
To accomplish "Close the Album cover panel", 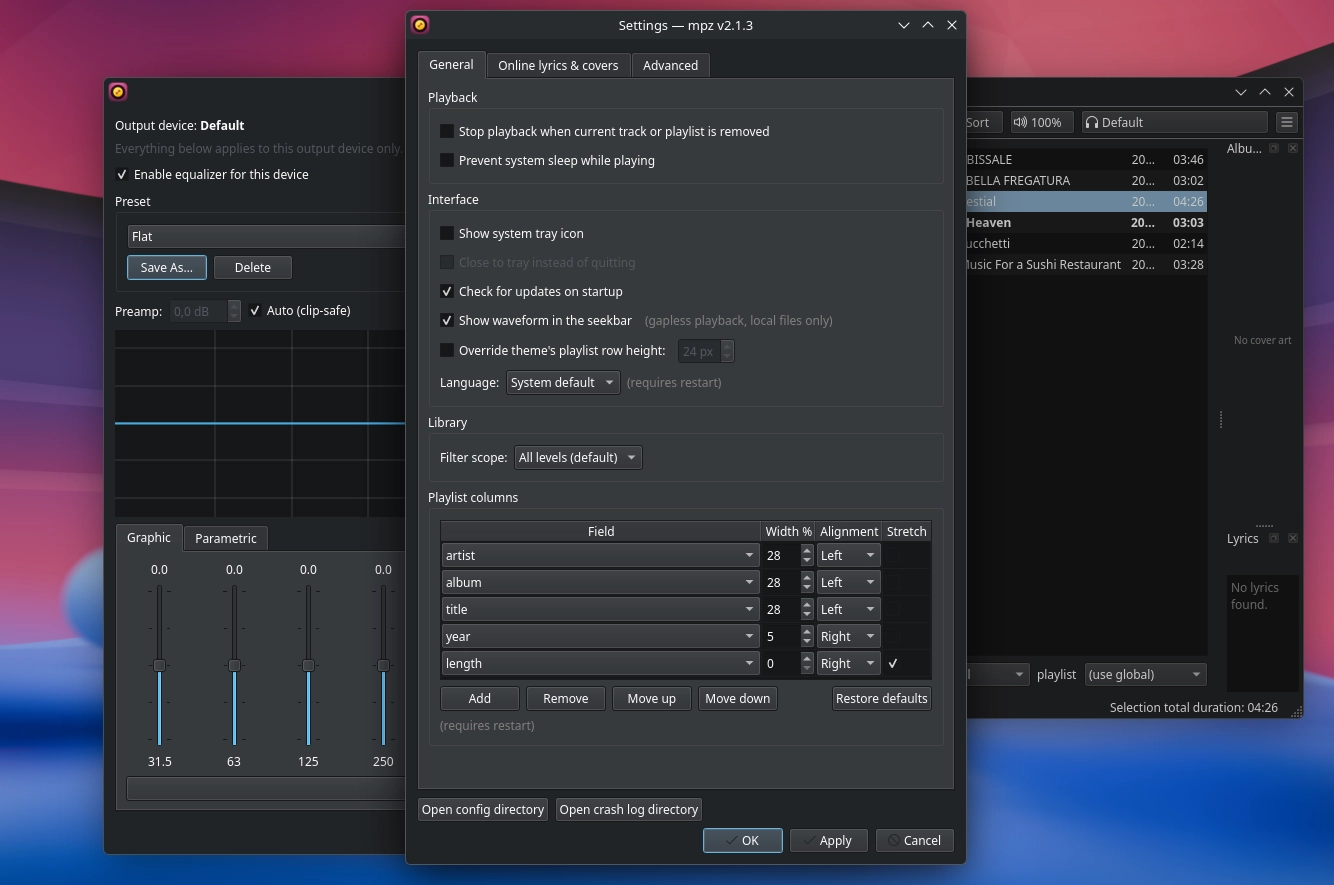I will tap(1293, 148).
